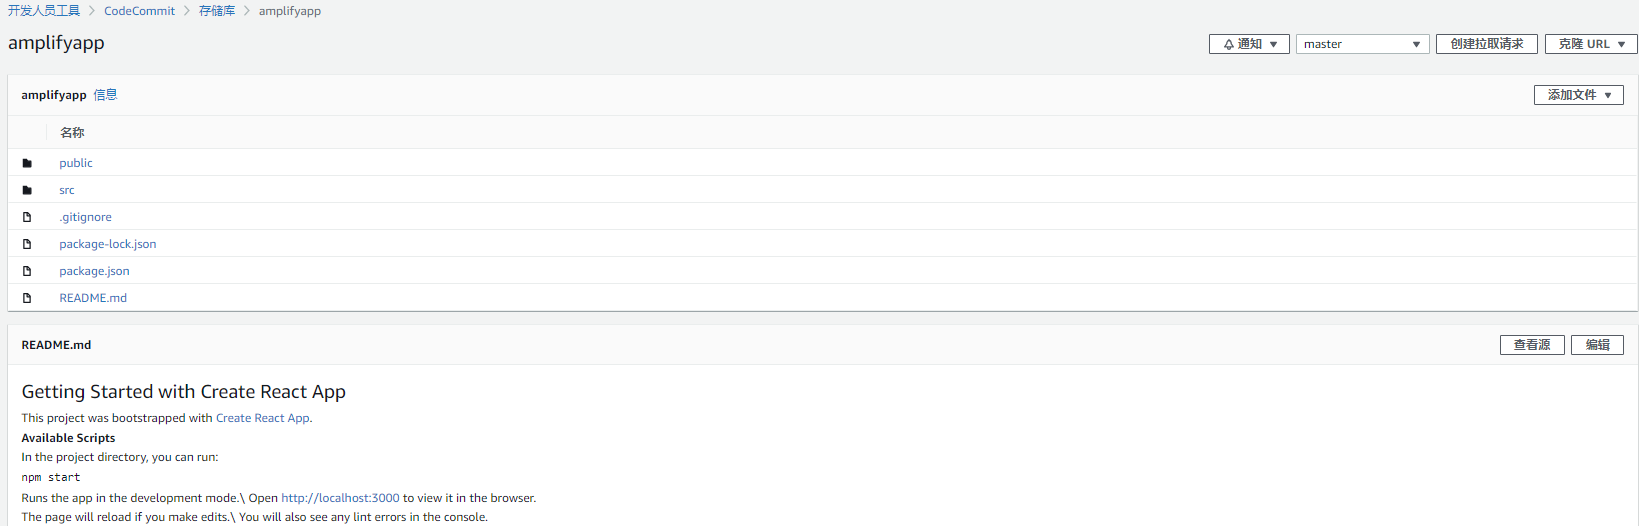
Task: Click the src folder icon
Action: click(x=27, y=190)
